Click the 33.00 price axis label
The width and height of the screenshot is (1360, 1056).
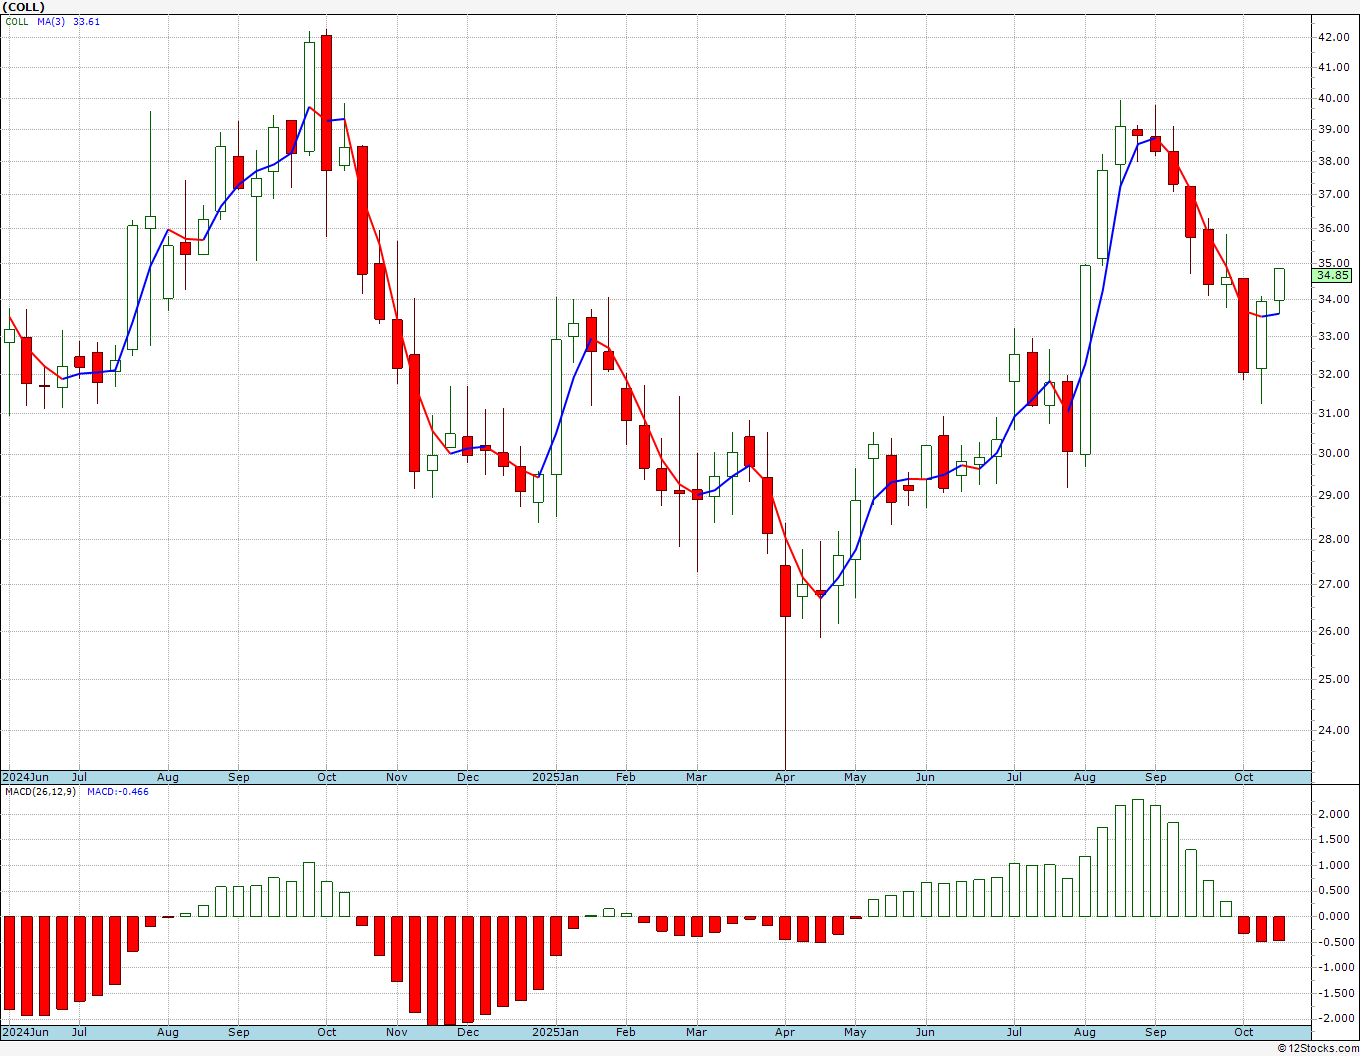pos(1334,336)
